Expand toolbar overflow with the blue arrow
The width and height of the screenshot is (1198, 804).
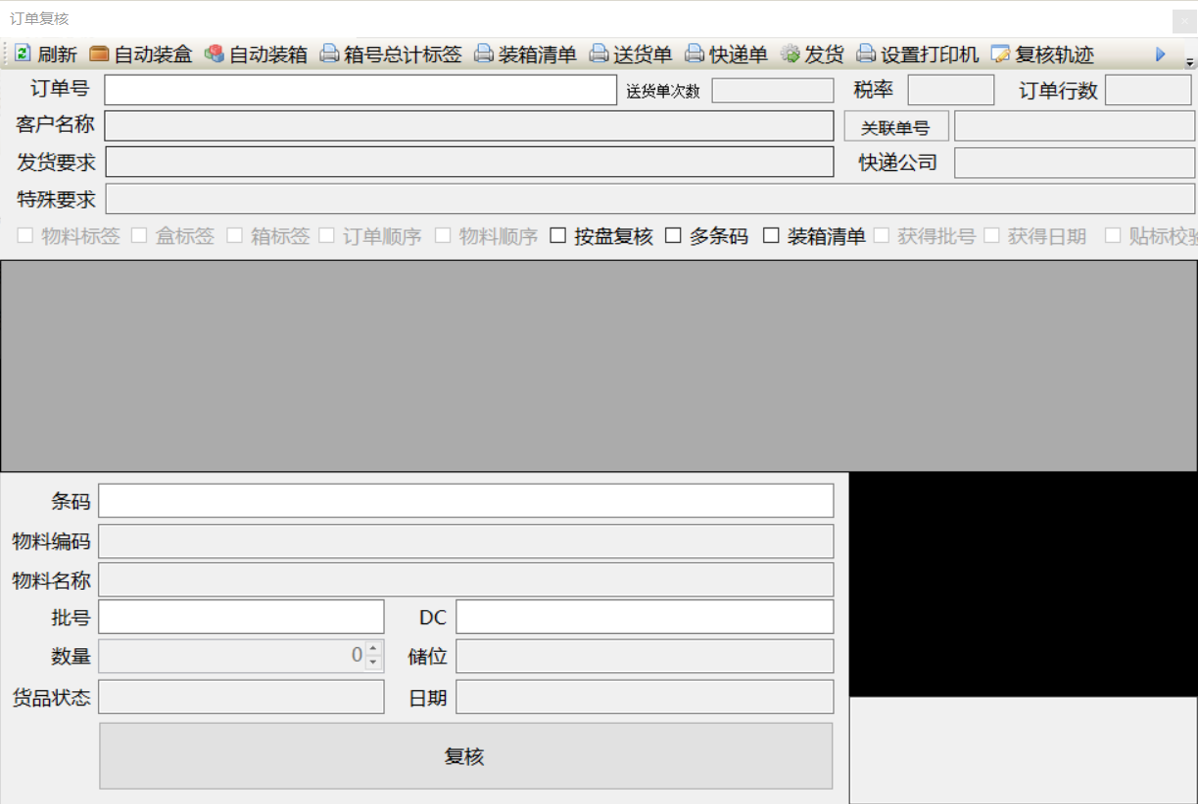[x=1161, y=54]
